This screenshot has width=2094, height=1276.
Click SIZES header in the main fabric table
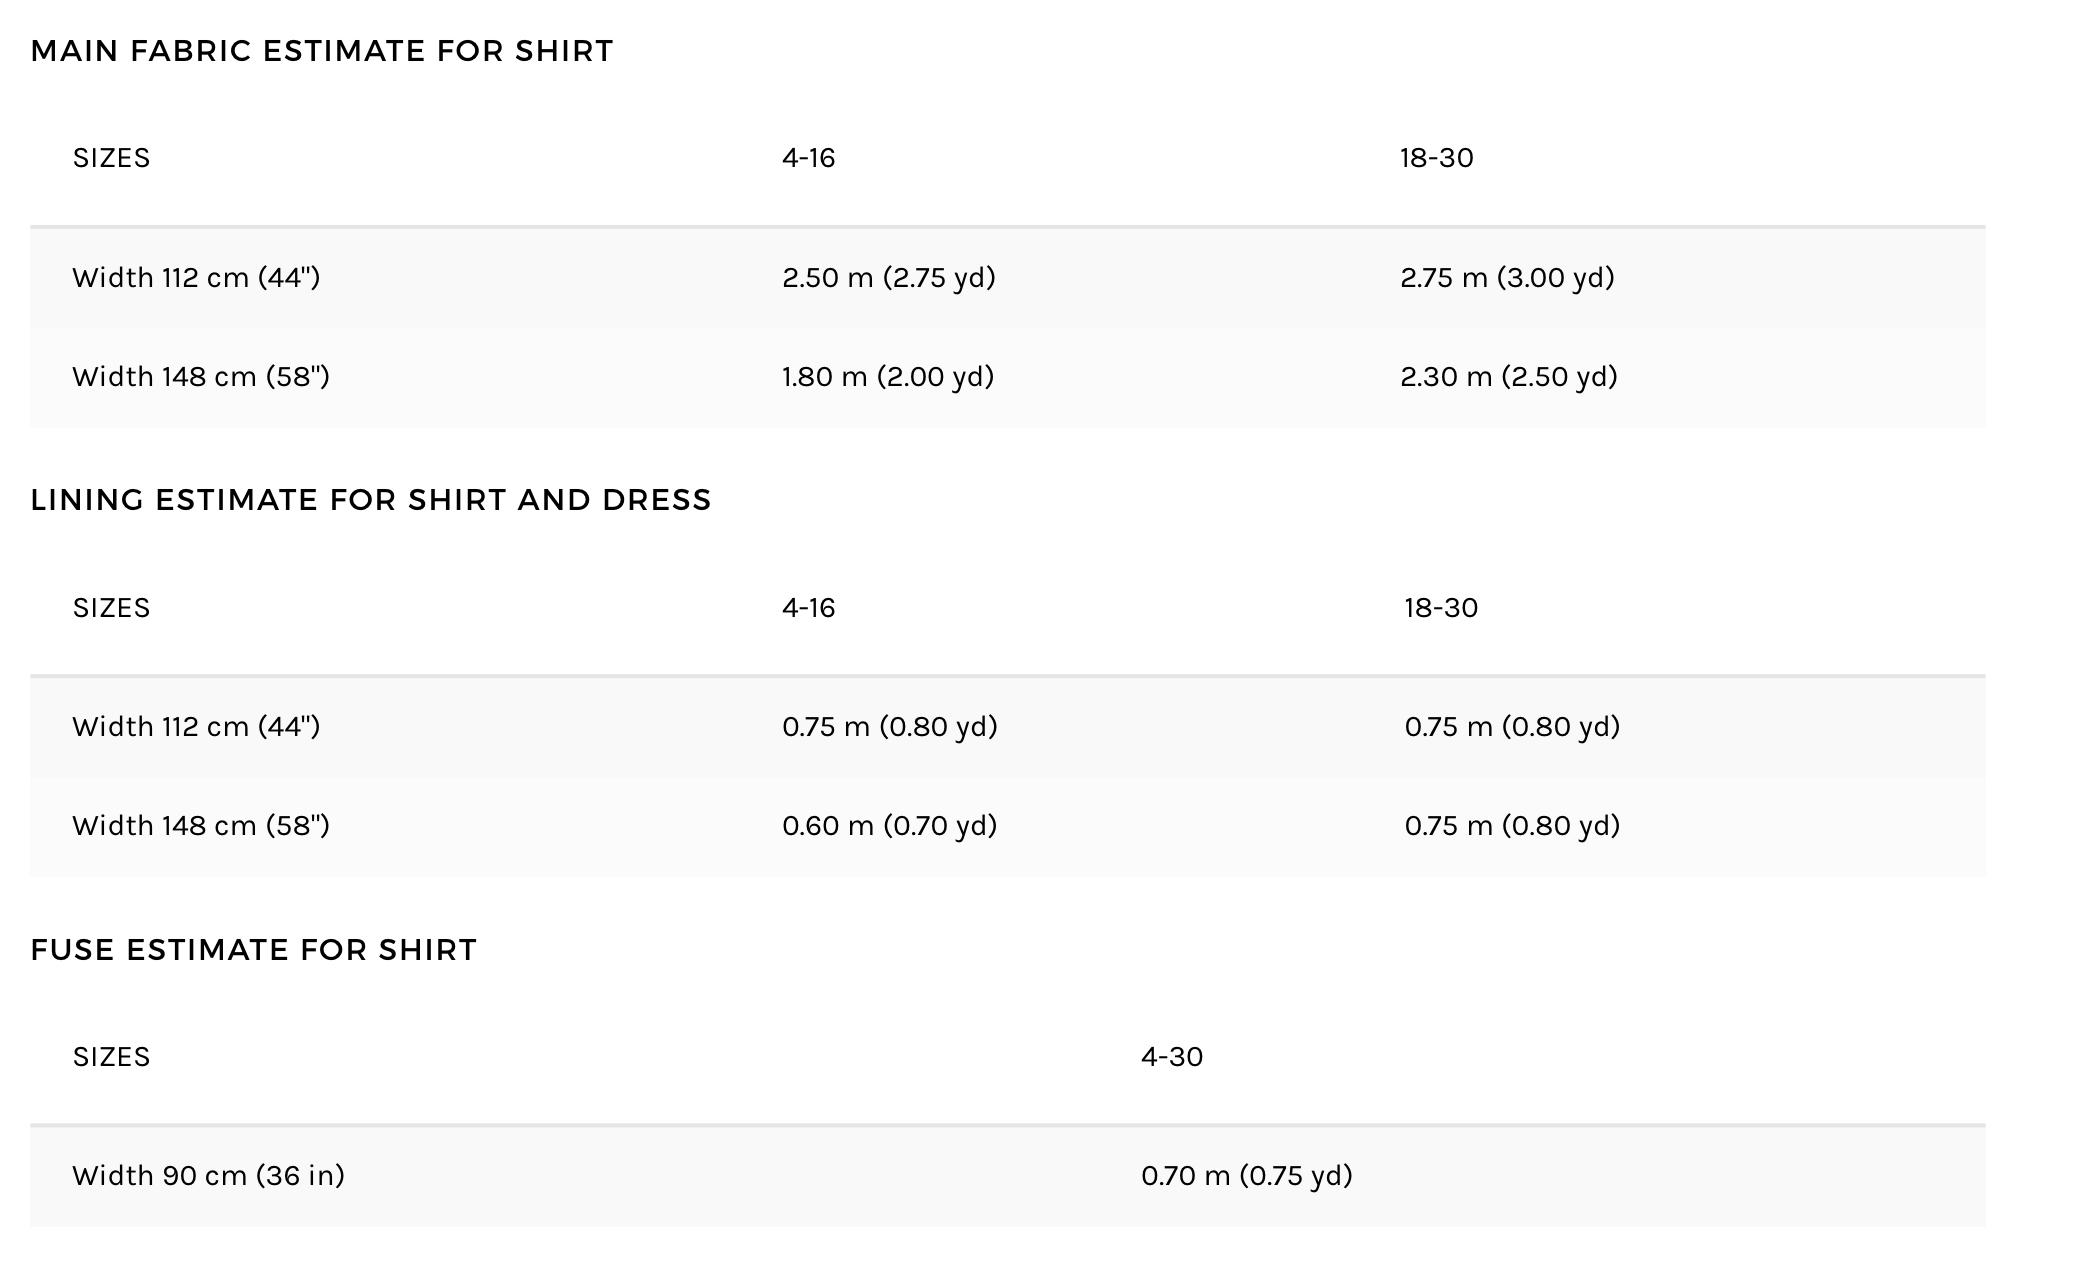click(111, 158)
